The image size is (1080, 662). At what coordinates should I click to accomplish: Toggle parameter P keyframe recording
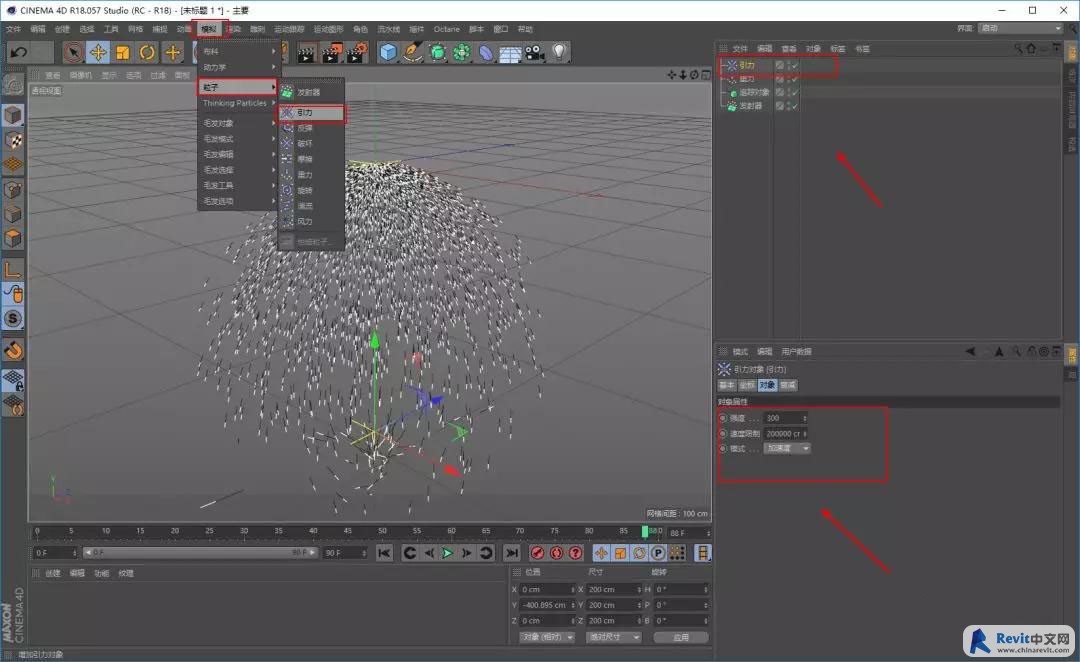(x=658, y=553)
